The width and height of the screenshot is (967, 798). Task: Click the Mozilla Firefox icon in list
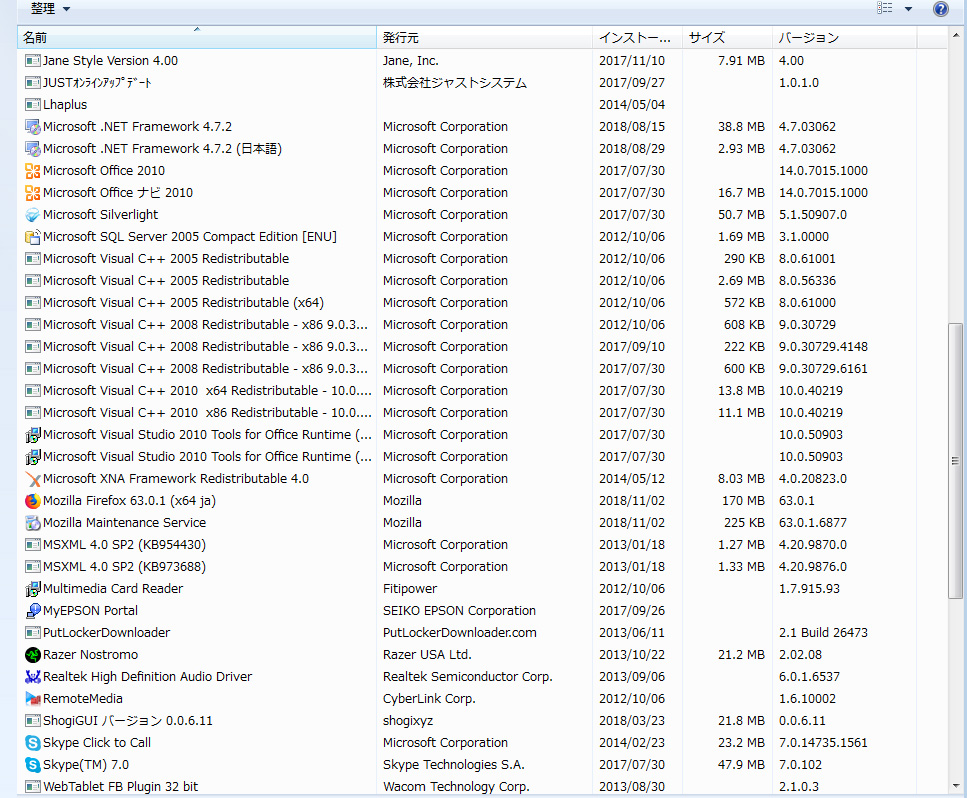coord(33,501)
